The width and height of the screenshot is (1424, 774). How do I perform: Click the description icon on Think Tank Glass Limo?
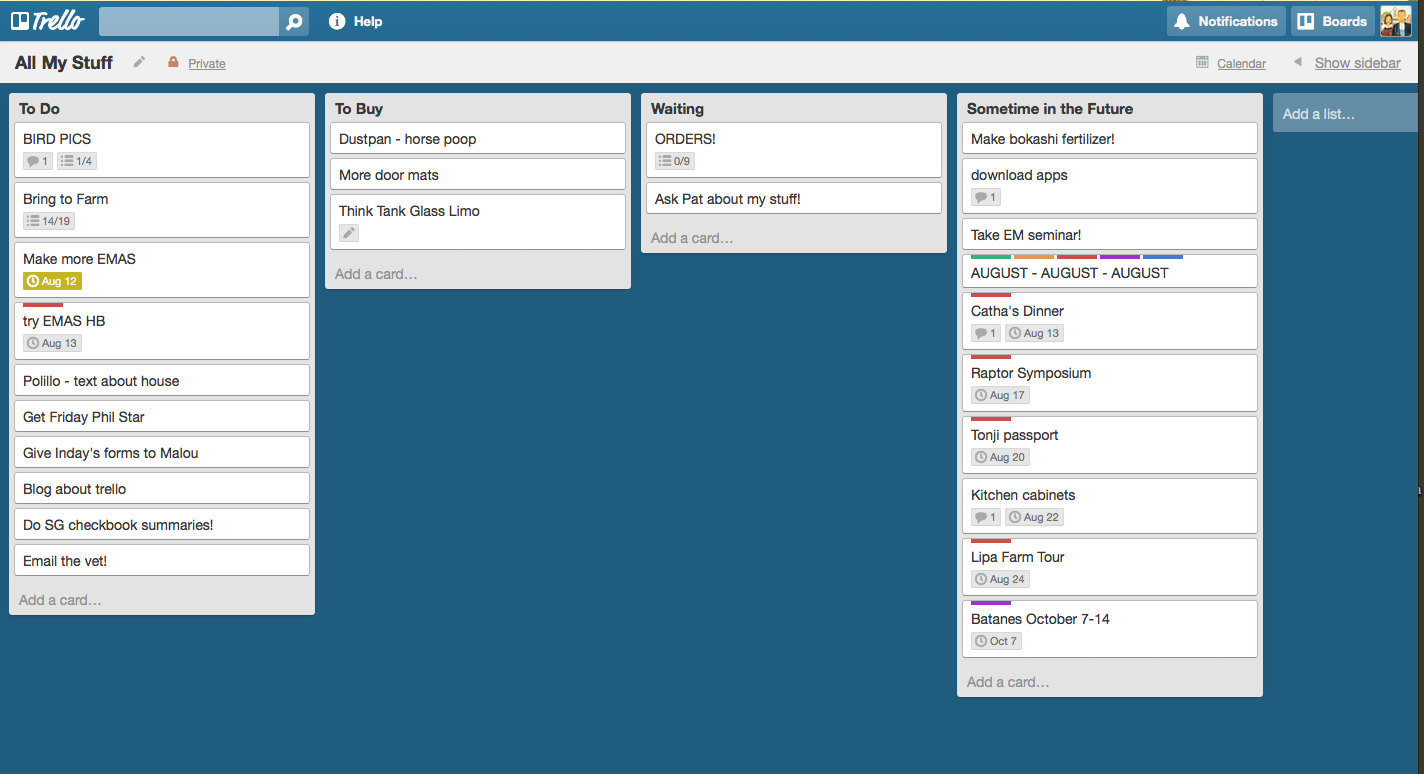tap(349, 233)
